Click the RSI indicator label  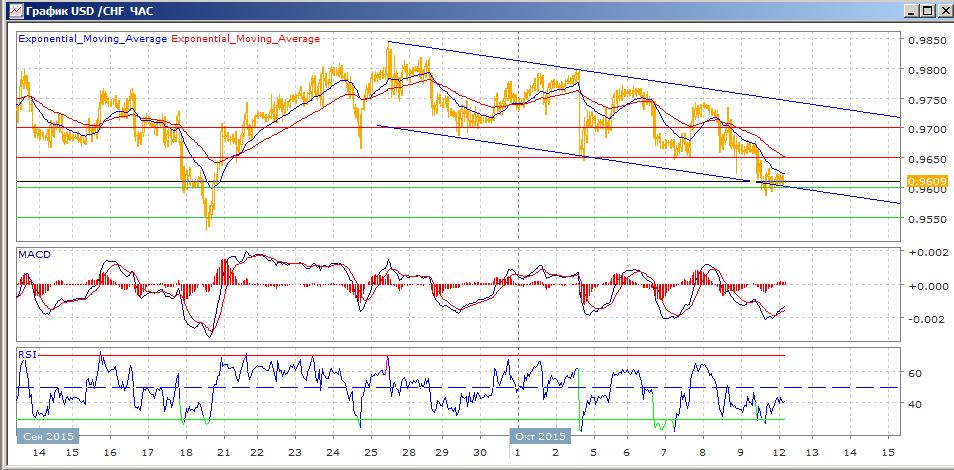tap(27, 354)
